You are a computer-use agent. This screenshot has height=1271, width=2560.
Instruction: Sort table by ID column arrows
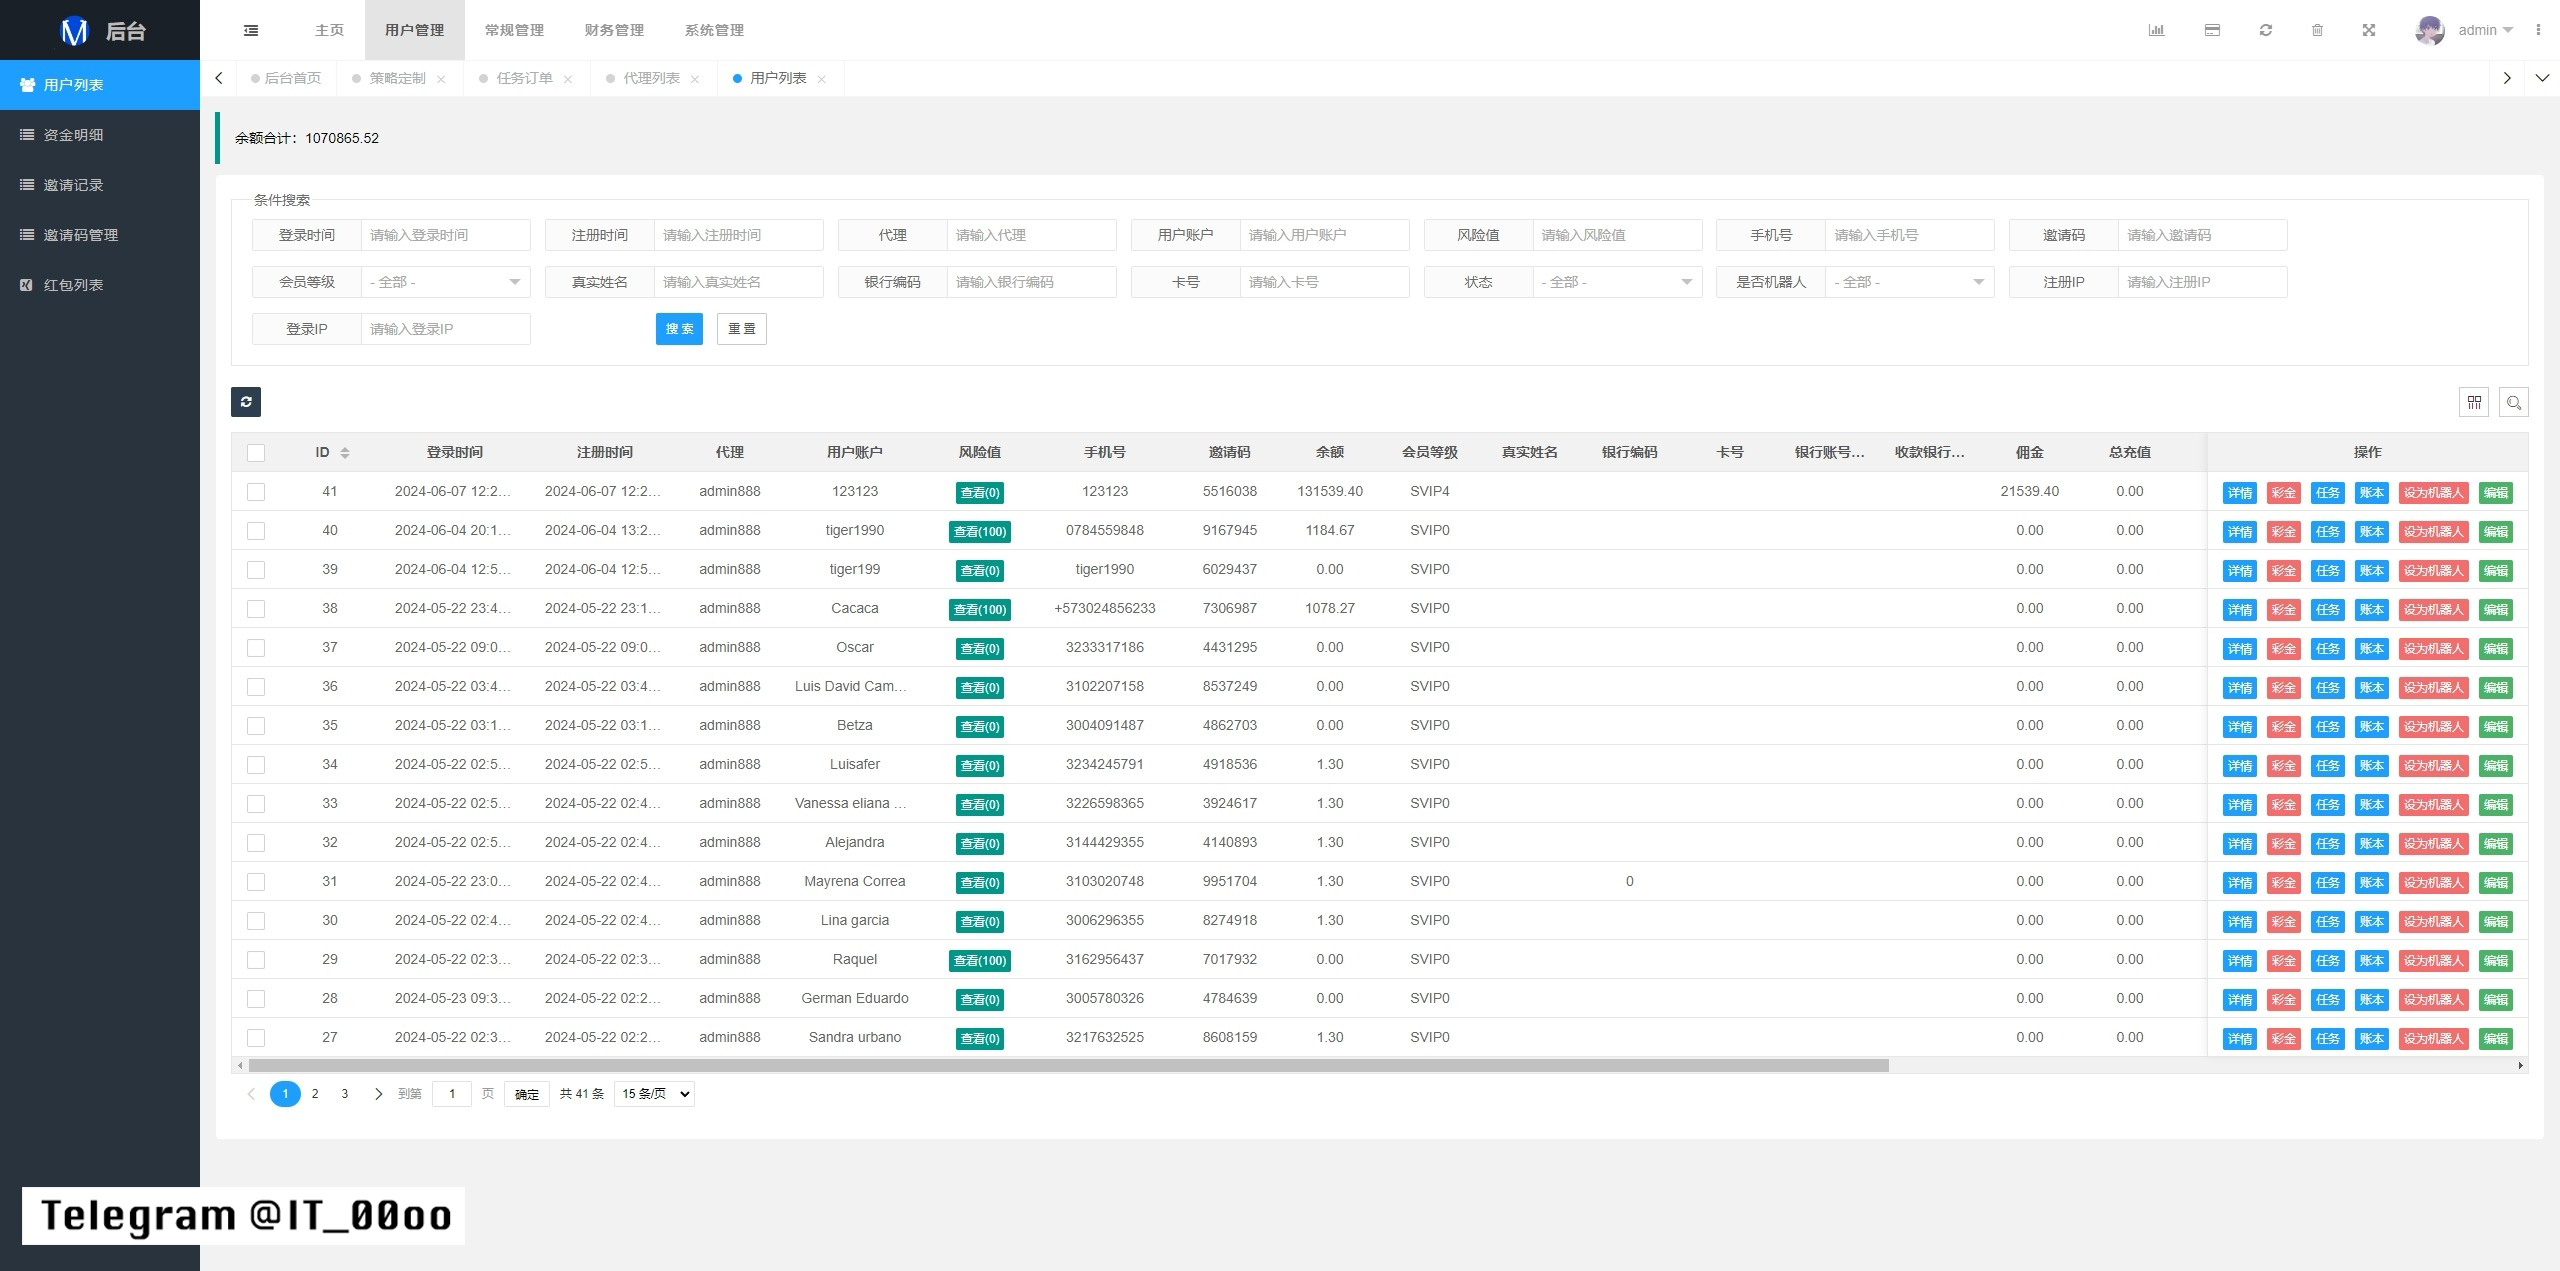pyautogui.click(x=345, y=453)
